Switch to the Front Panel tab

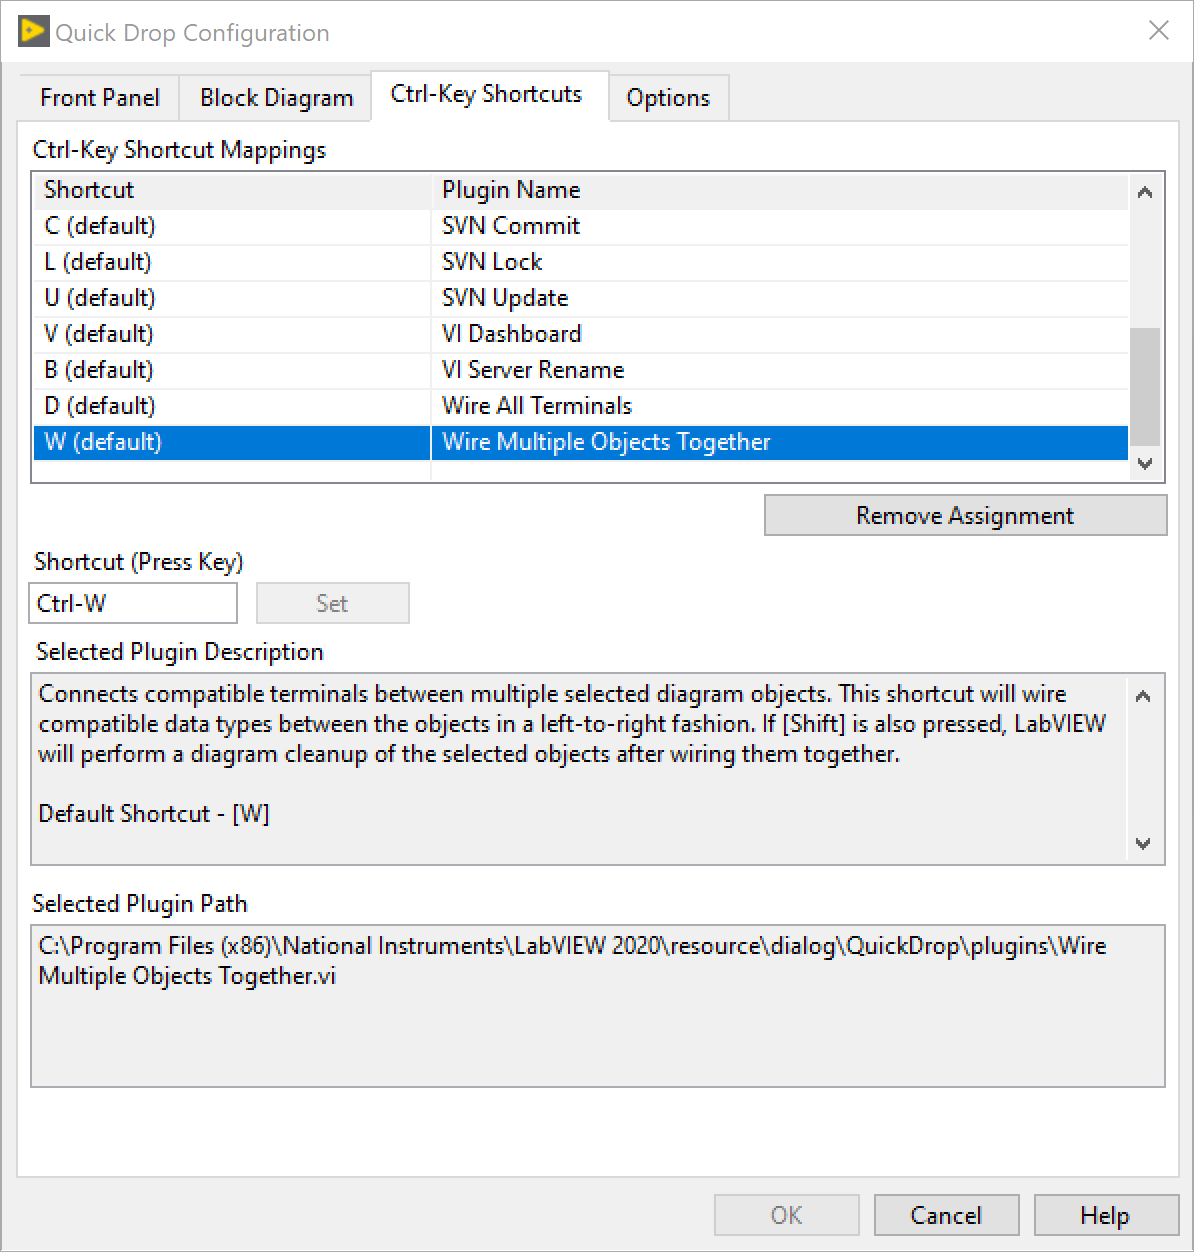point(99,97)
